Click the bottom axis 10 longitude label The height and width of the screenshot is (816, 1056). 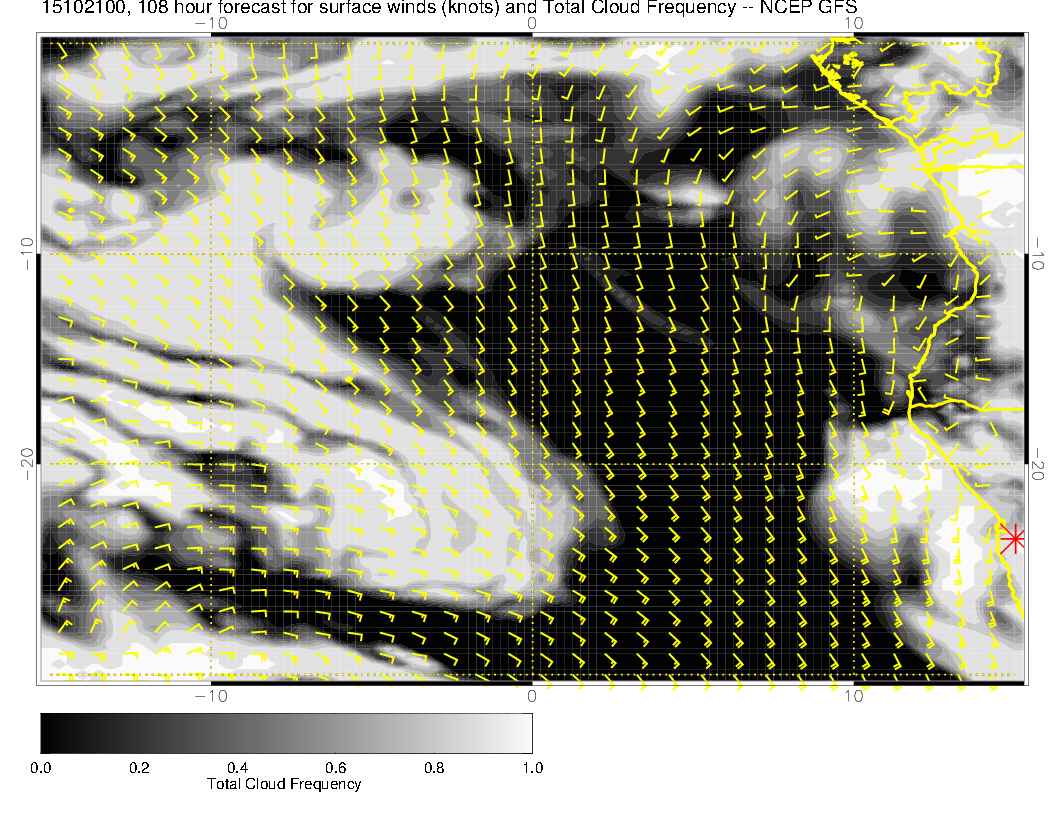(x=853, y=696)
